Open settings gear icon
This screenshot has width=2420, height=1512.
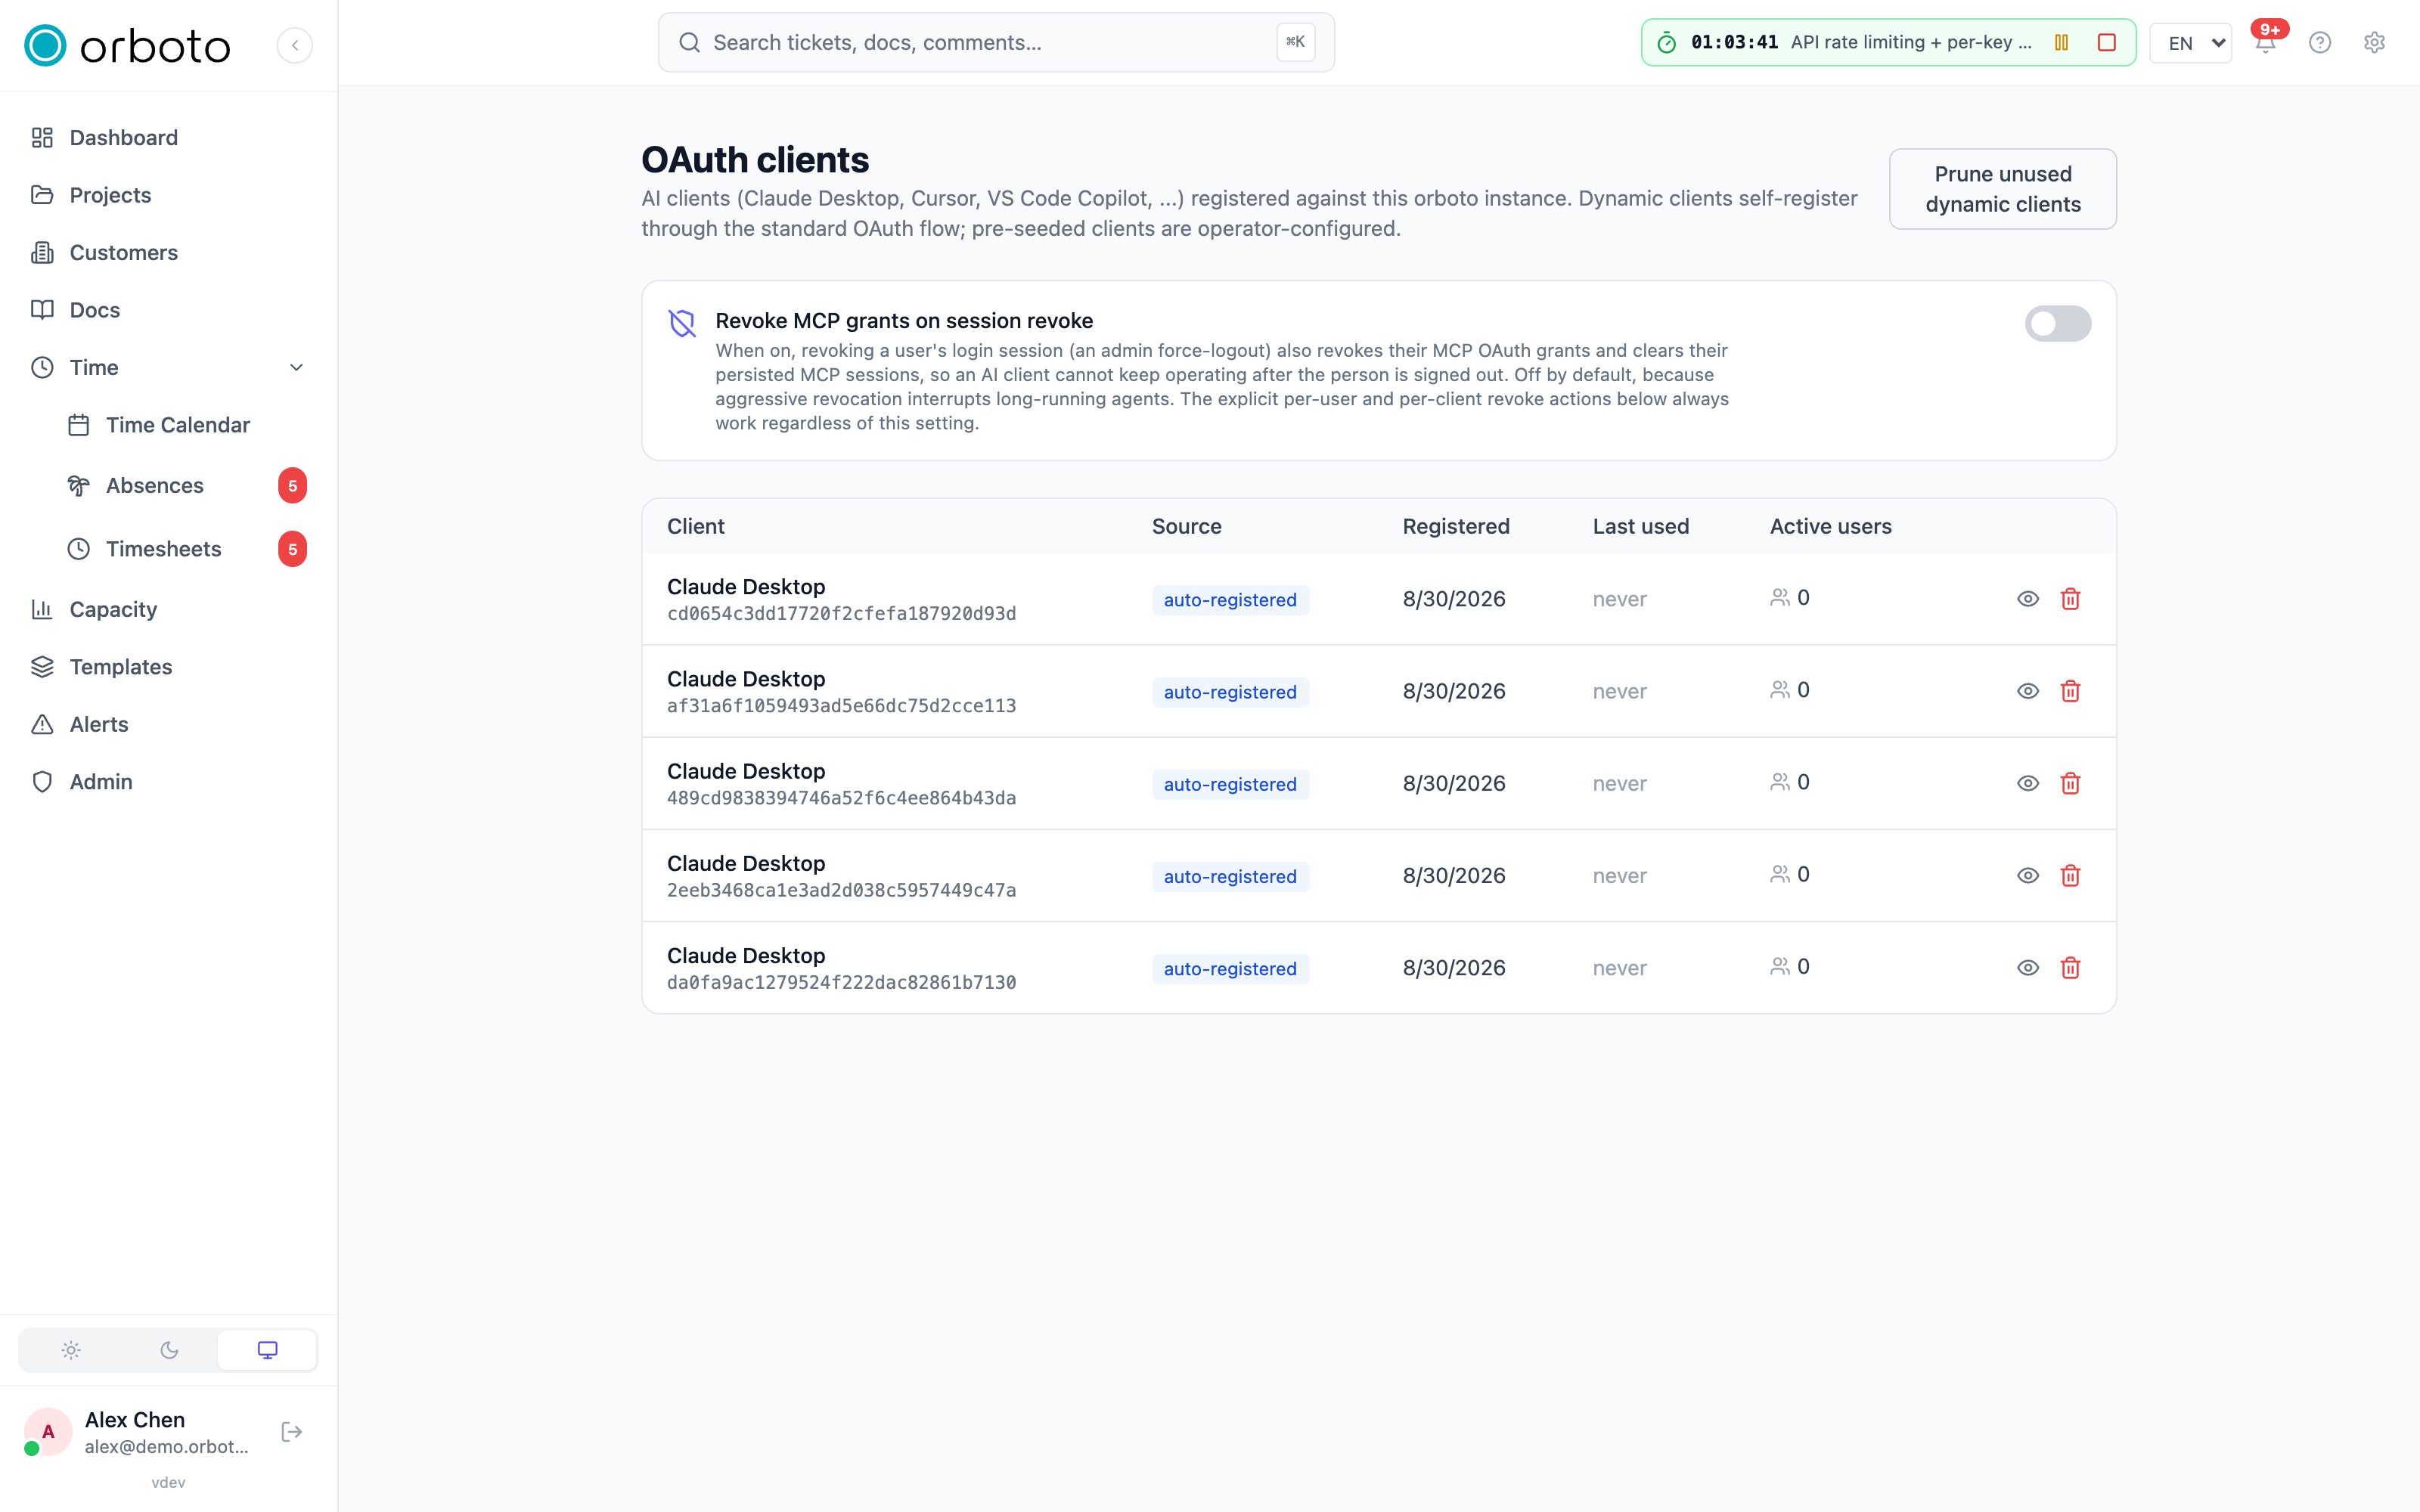pyautogui.click(x=2374, y=43)
